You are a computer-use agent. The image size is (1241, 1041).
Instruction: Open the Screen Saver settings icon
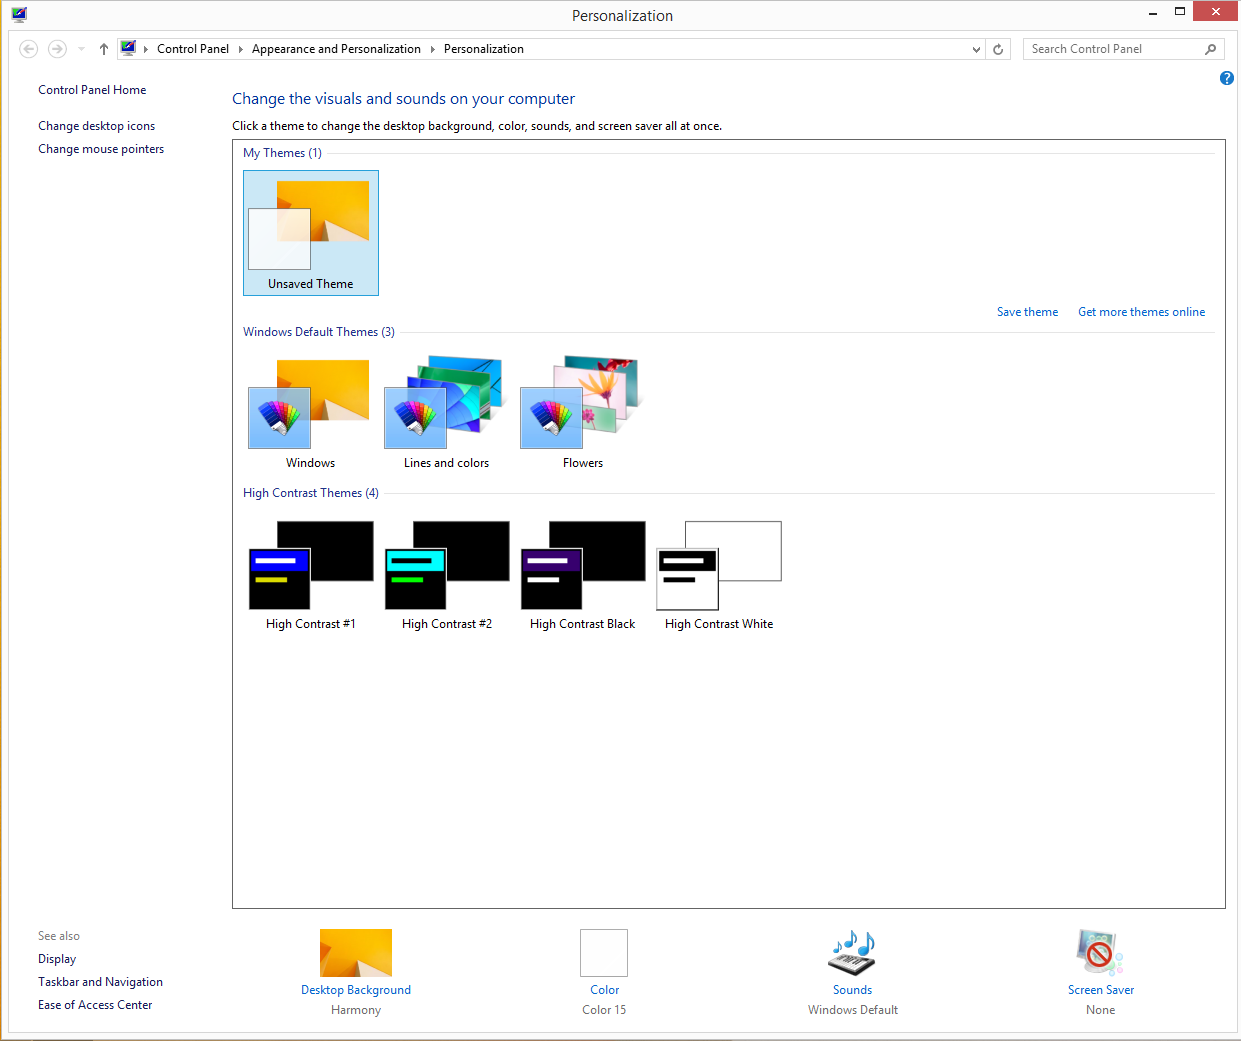tap(1100, 953)
